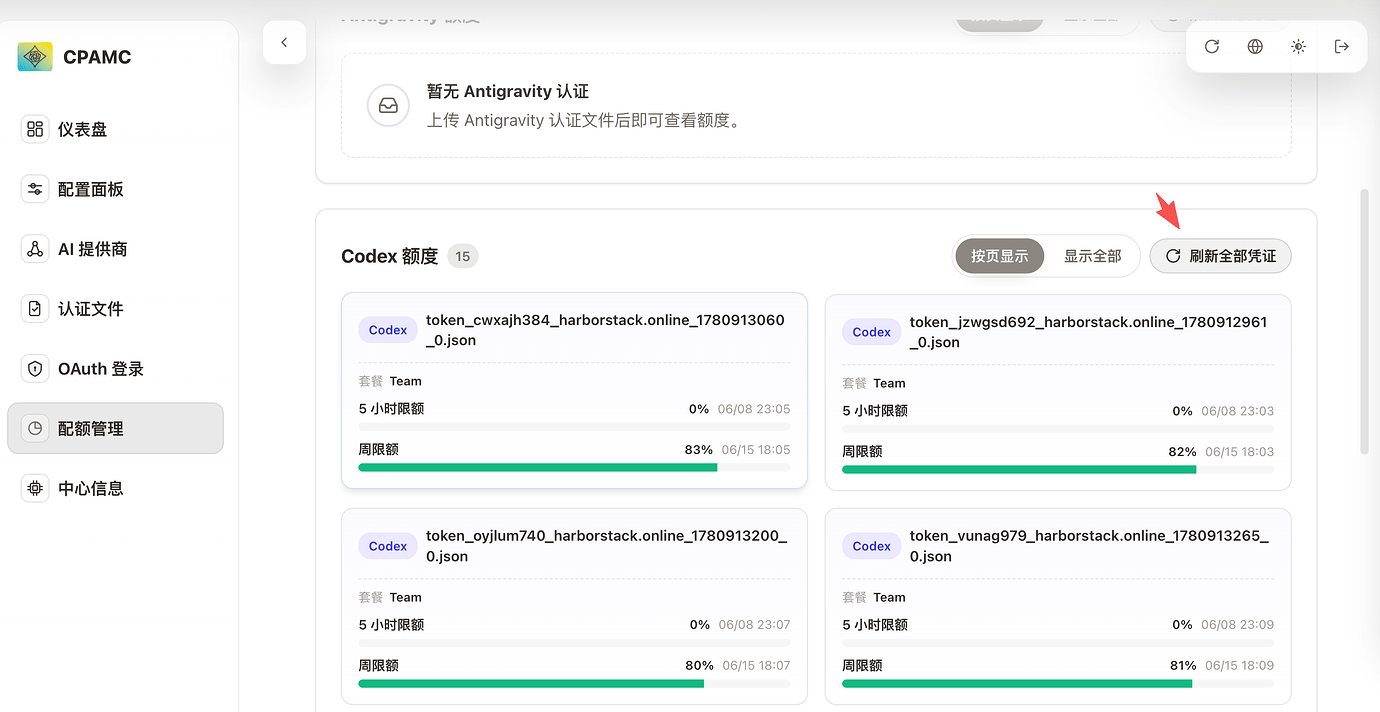Toggle theme with the sun icon

click(x=1298, y=46)
